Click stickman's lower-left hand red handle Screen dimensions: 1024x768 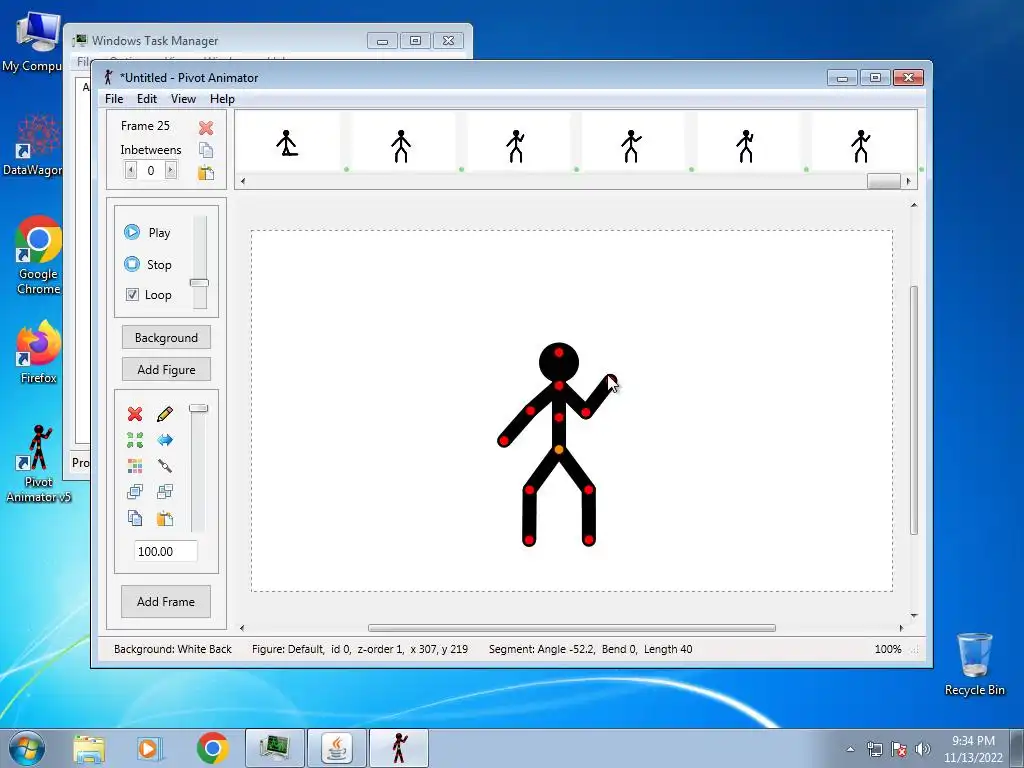click(504, 441)
